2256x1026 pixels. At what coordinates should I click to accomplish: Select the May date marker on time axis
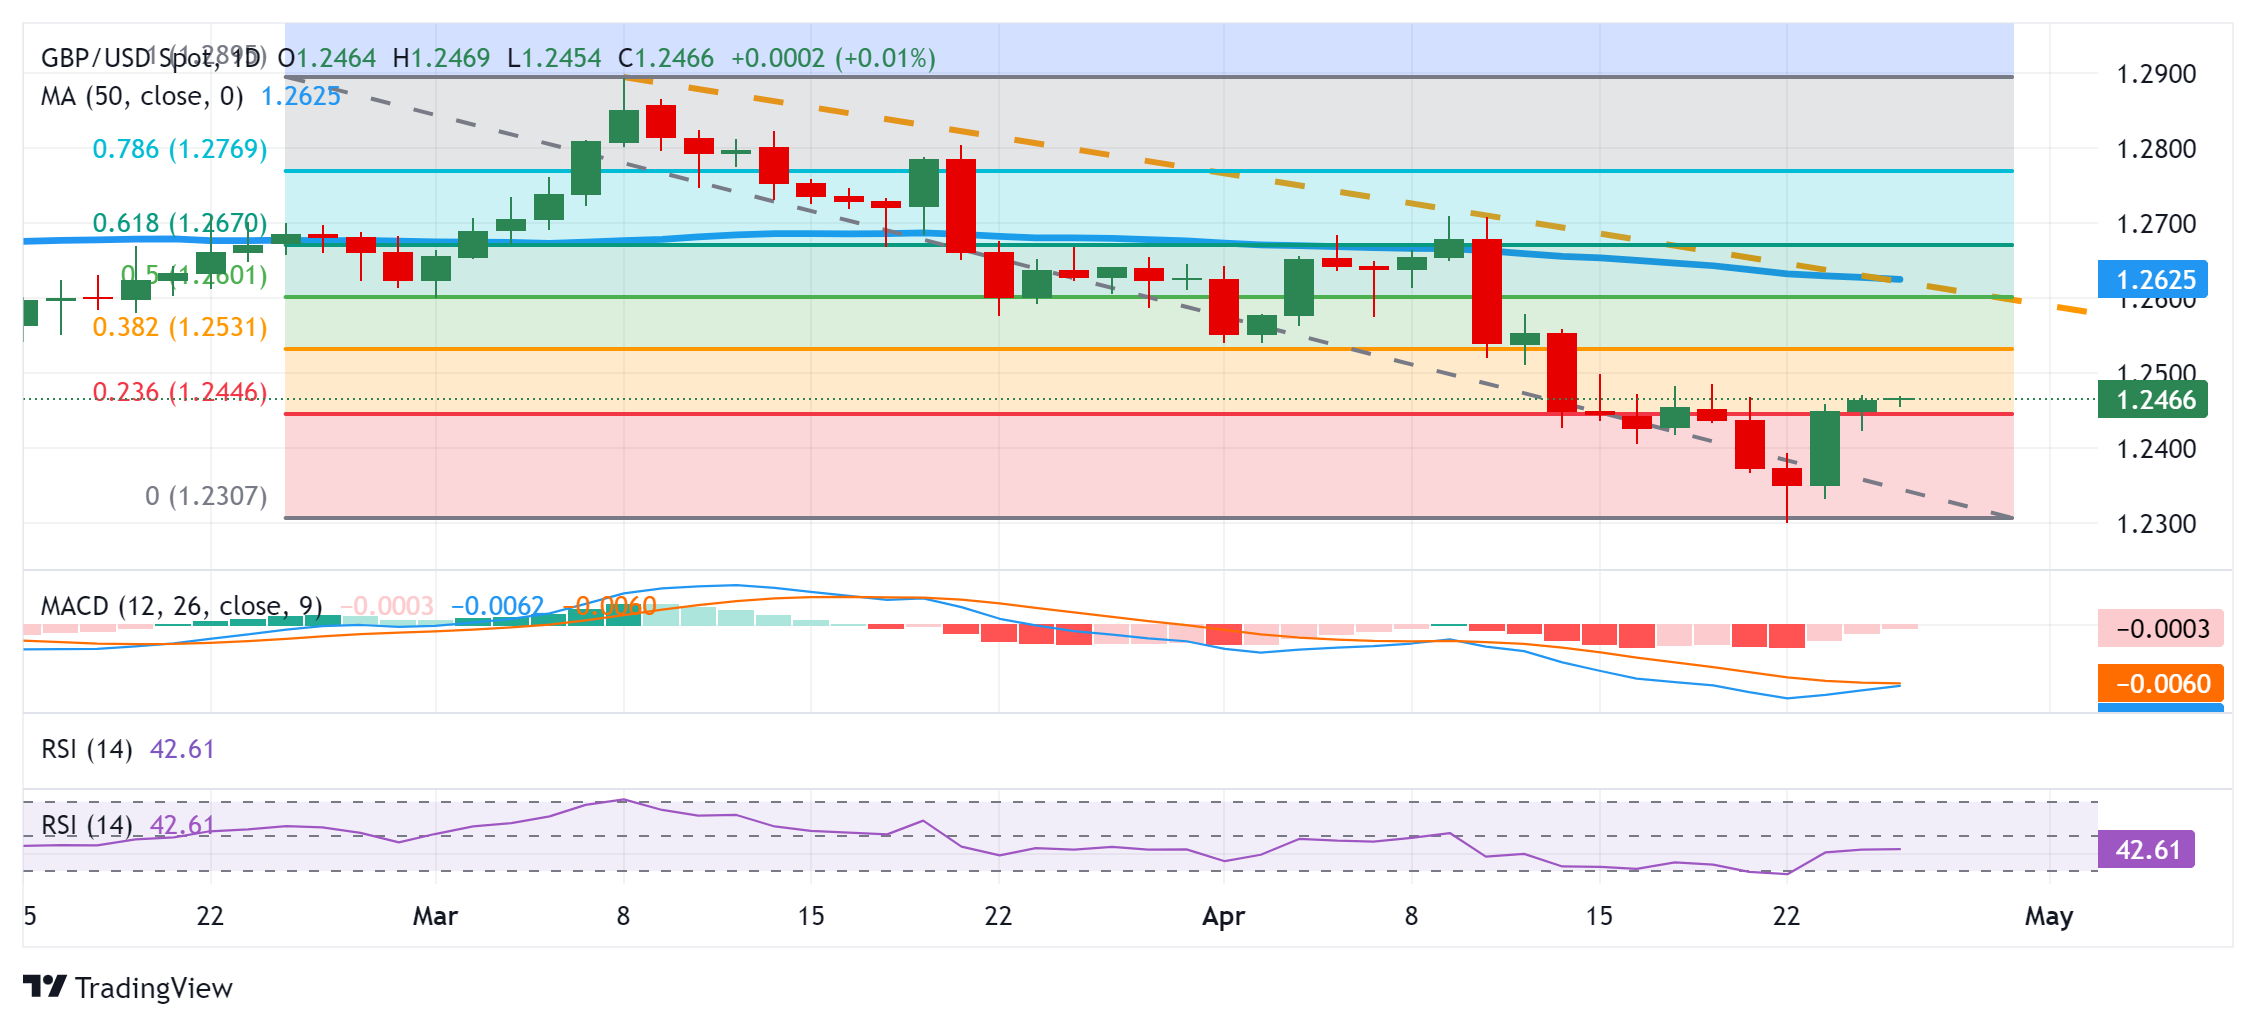click(2049, 916)
